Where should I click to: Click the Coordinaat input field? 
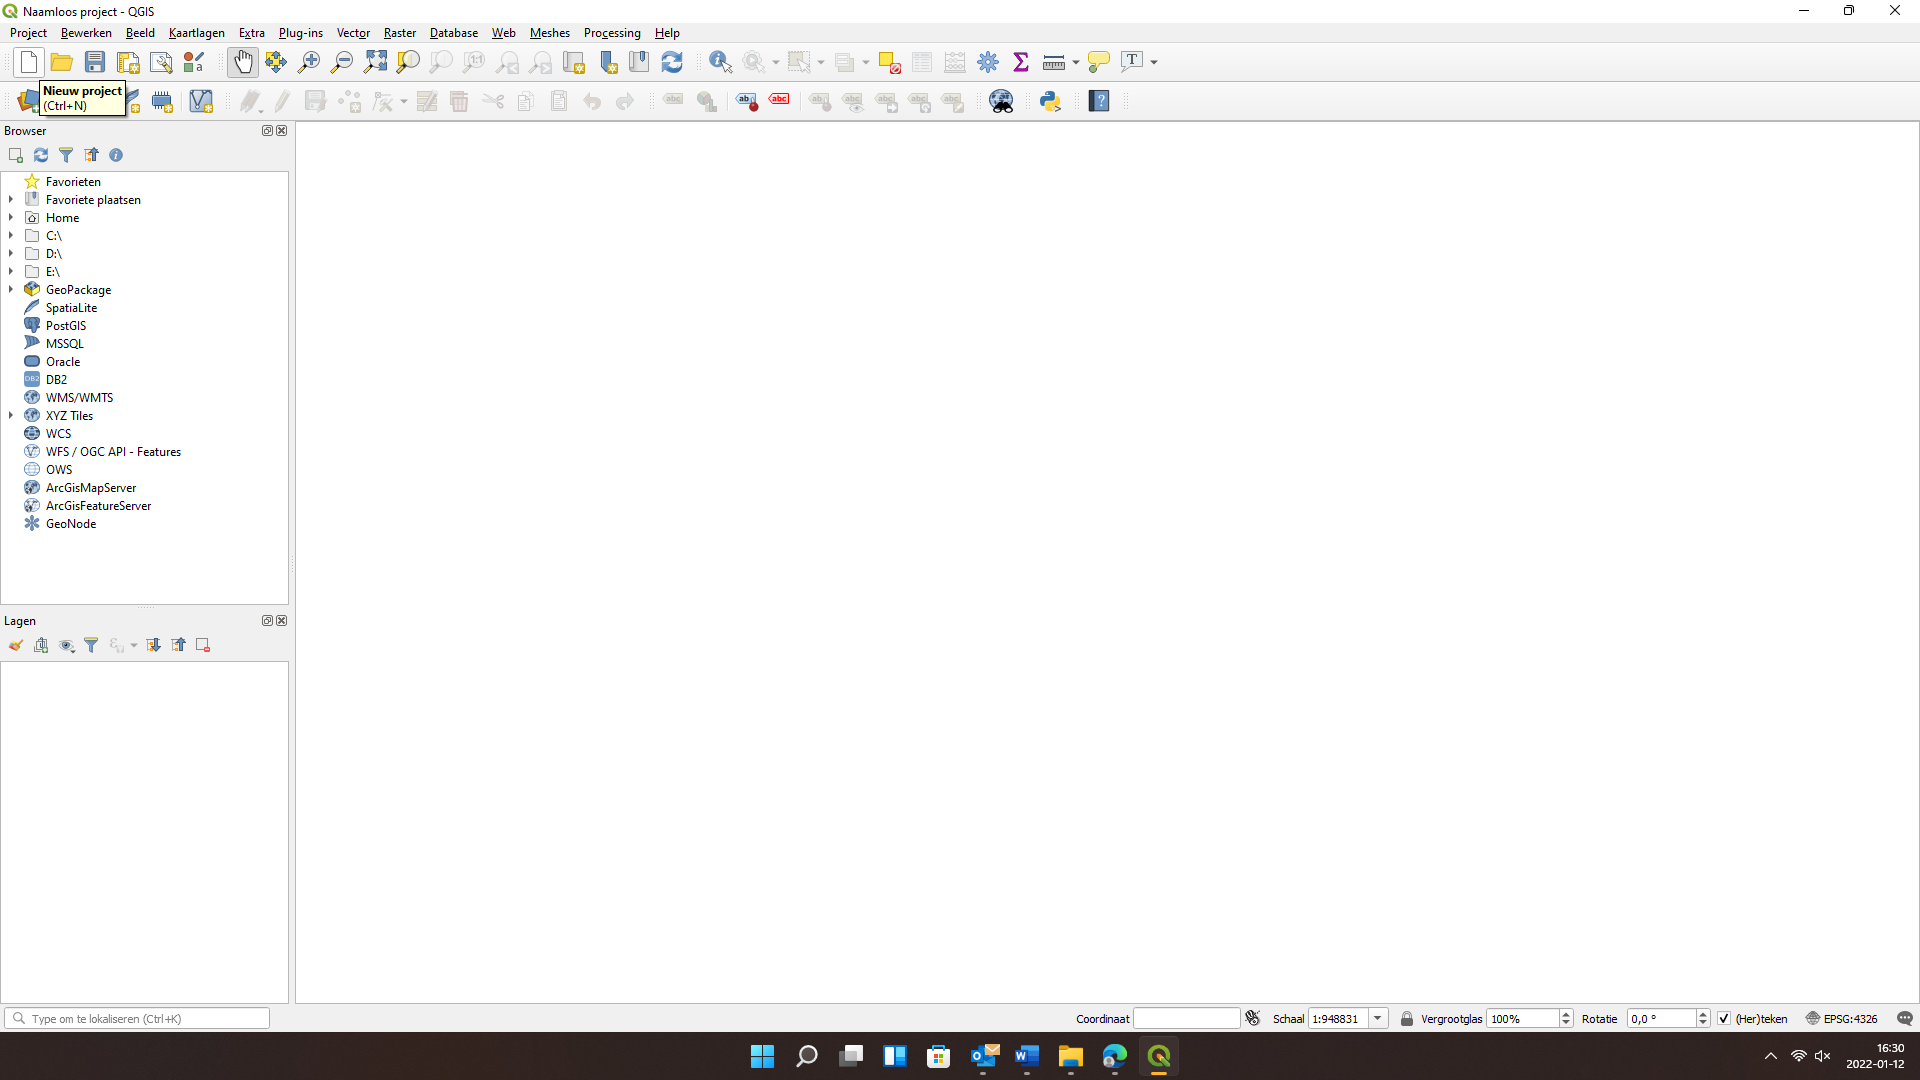click(1187, 1019)
